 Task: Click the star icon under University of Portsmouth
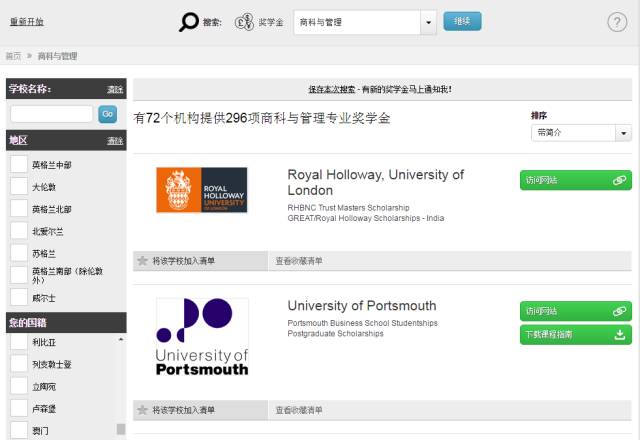pyautogui.click(x=142, y=410)
